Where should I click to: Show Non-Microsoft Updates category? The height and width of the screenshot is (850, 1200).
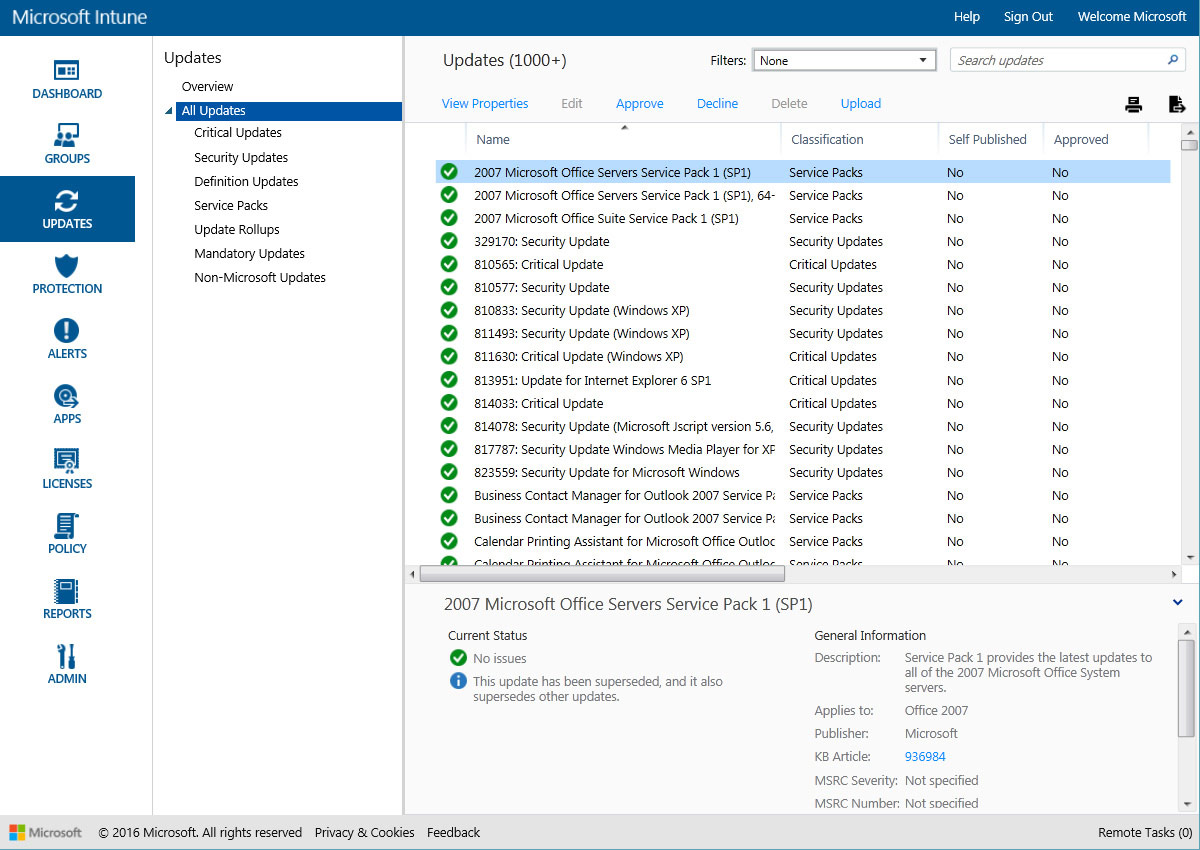tap(260, 277)
